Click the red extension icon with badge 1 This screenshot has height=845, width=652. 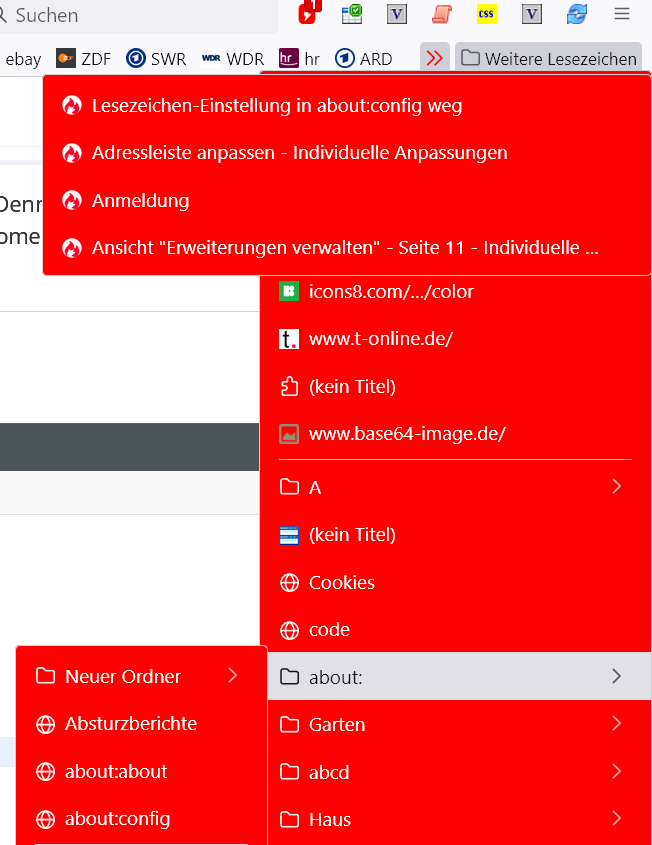click(x=309, y=14)
